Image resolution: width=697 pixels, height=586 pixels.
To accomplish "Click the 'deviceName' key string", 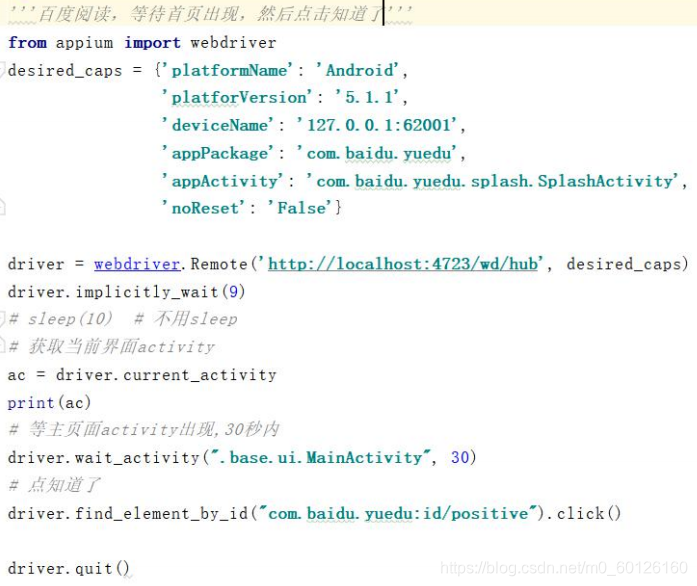I will [218, 125].
